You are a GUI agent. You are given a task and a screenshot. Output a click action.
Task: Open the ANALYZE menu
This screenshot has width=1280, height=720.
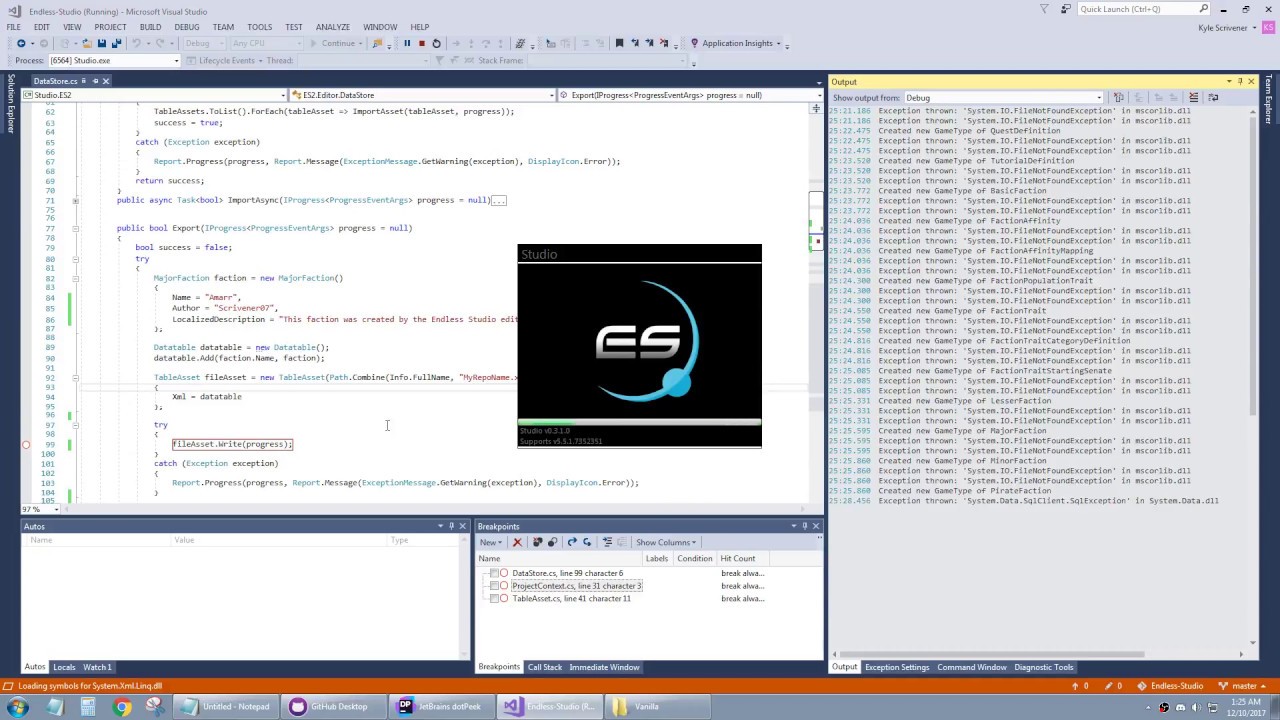pos(332,27)
